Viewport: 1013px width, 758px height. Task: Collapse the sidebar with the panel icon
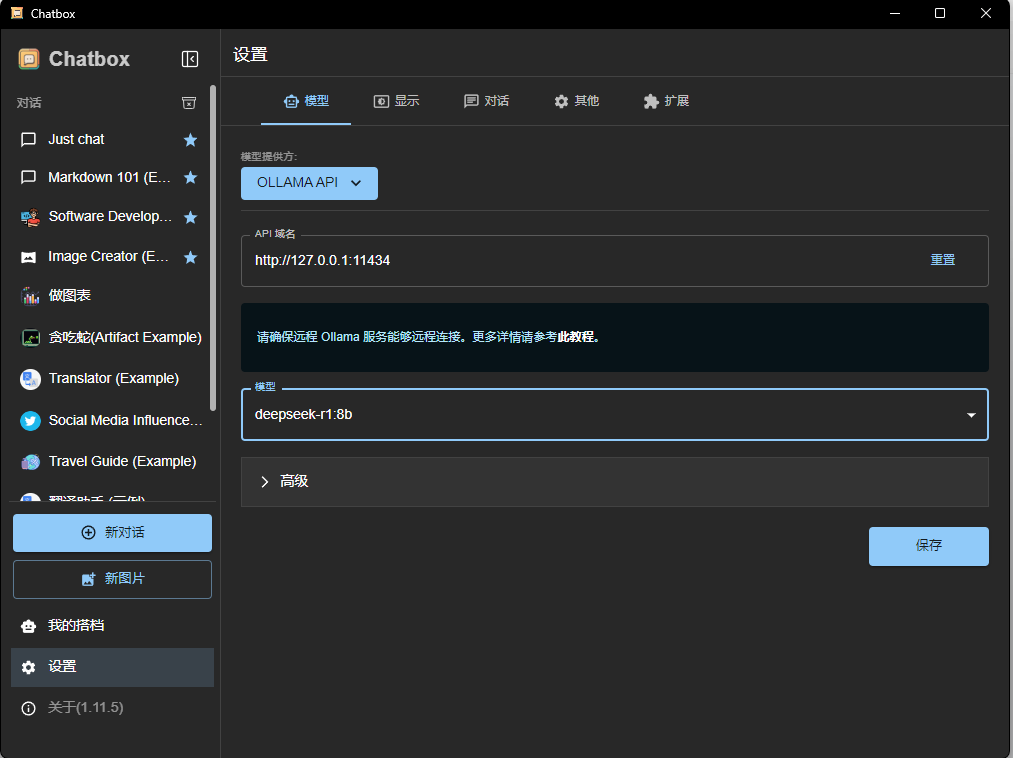pos(190,59)
